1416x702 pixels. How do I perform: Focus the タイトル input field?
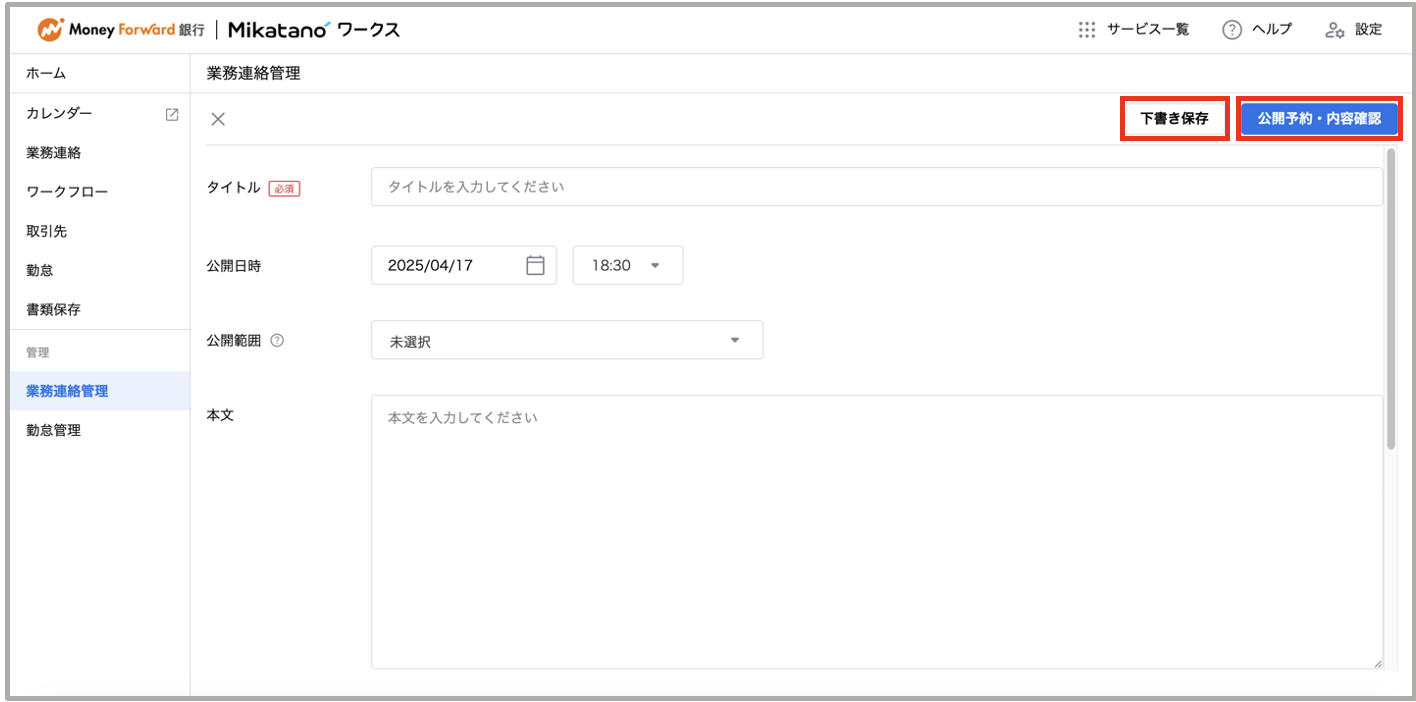coord(877,187)
